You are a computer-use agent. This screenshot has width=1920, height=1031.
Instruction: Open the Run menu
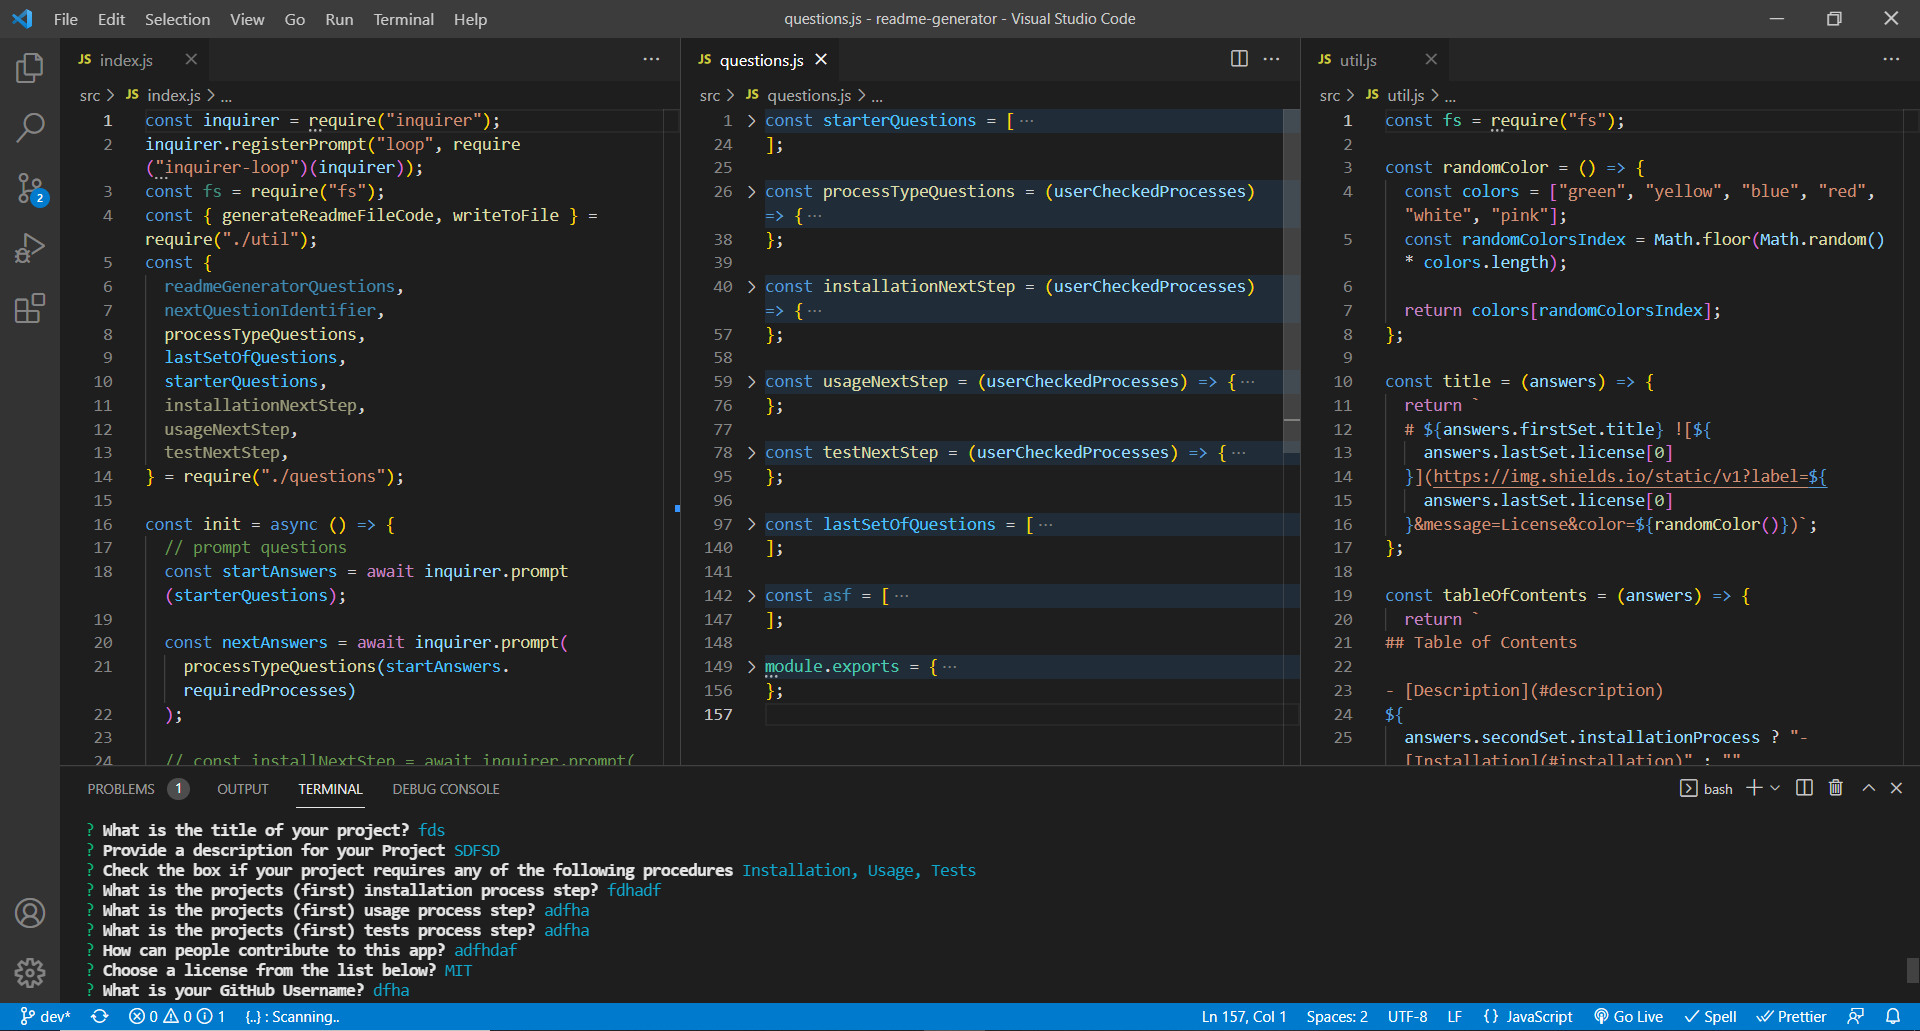click(x=339, y=19)
